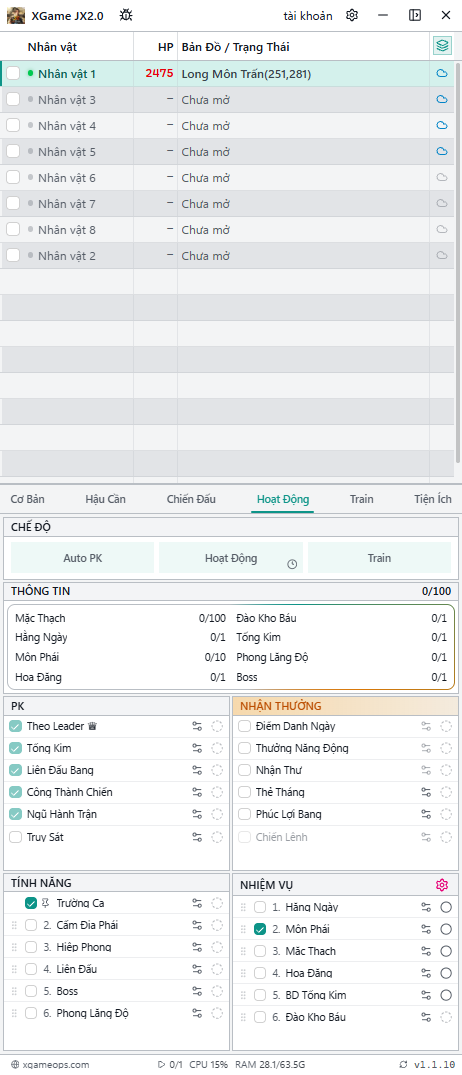Uncheck Theo Leader in PK

click(16, 726)
